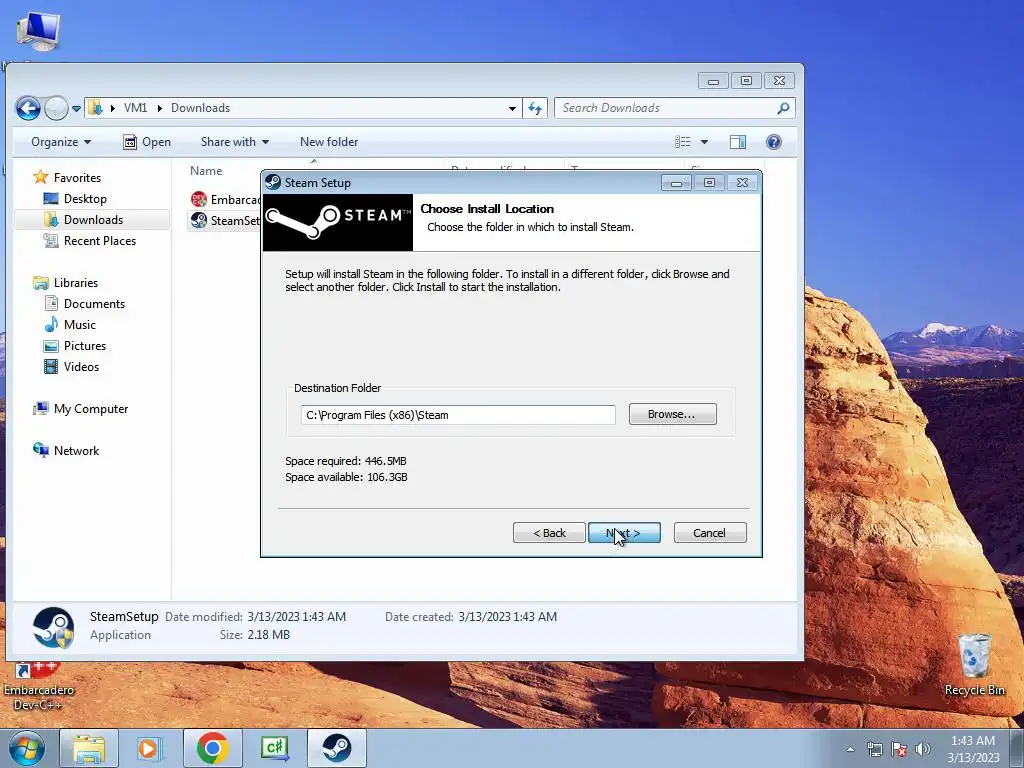Image resolution: width=1024 pixels, height=768 pixels.
Task: Open the Videos library
Action: coord(71,366)
